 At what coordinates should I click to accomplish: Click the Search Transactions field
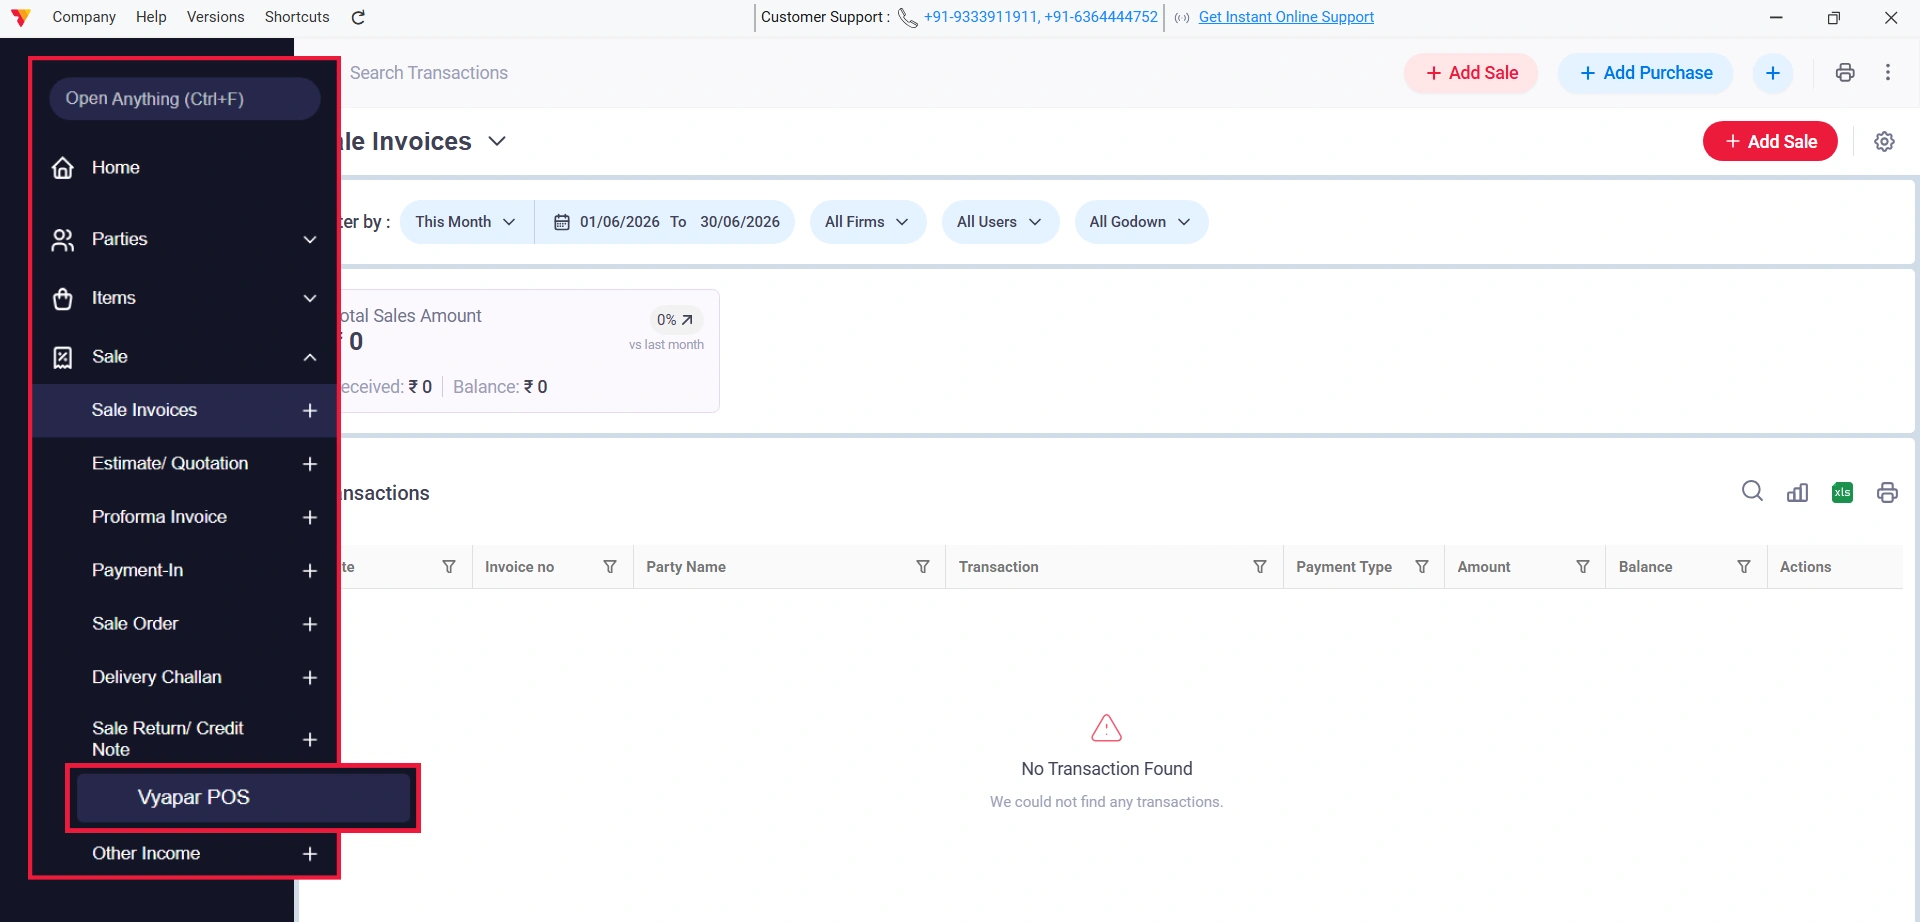429,73
